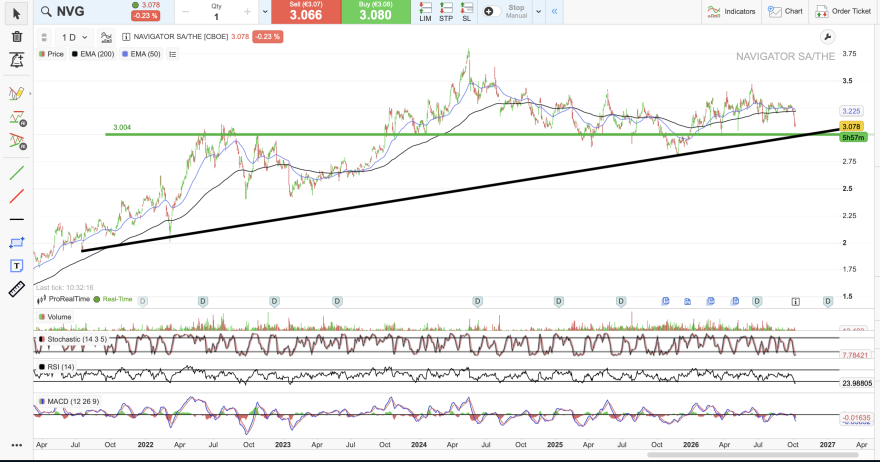Image resolution: width=880 pixels, height=462 pixels.
Task: Click the Stochastic value 7.78421
Action: coord(855,355)
